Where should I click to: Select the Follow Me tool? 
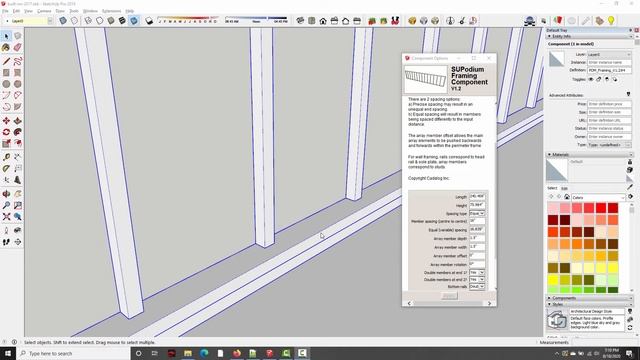[18, 132]
